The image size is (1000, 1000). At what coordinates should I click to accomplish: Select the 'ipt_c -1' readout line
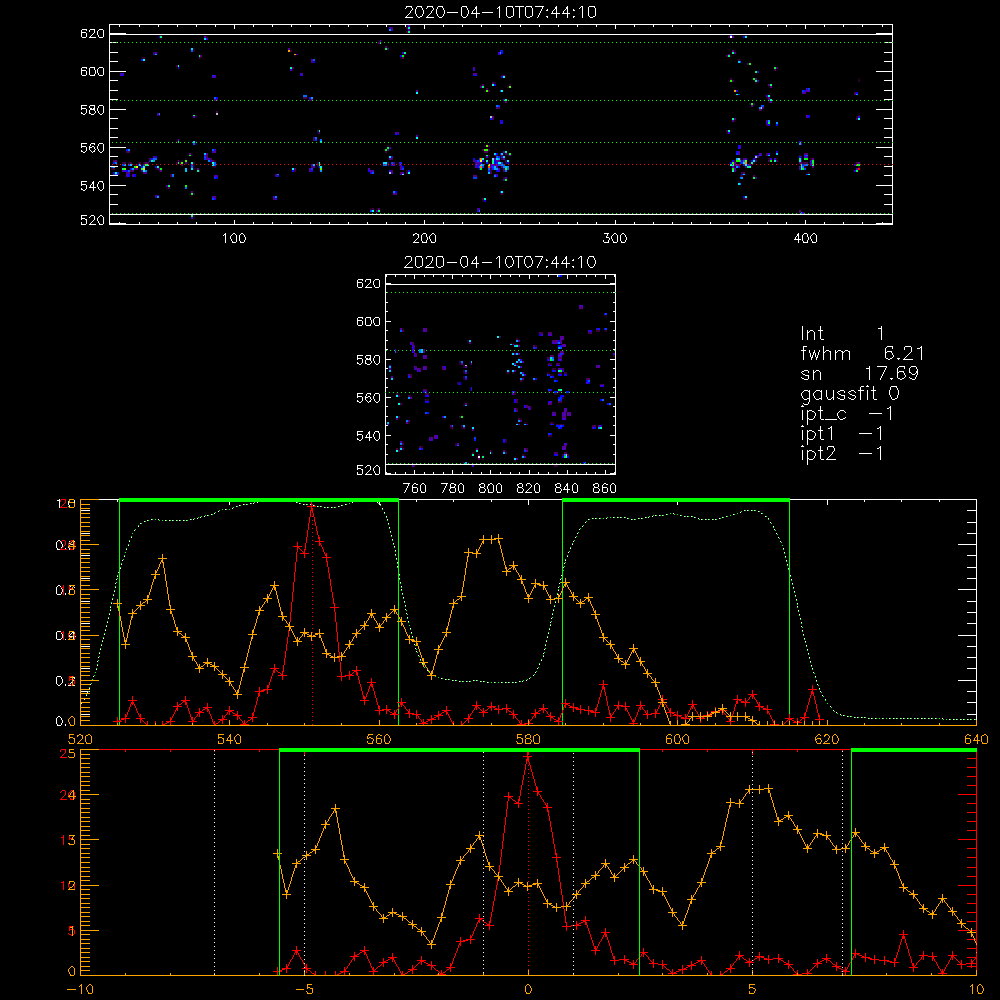847,414
